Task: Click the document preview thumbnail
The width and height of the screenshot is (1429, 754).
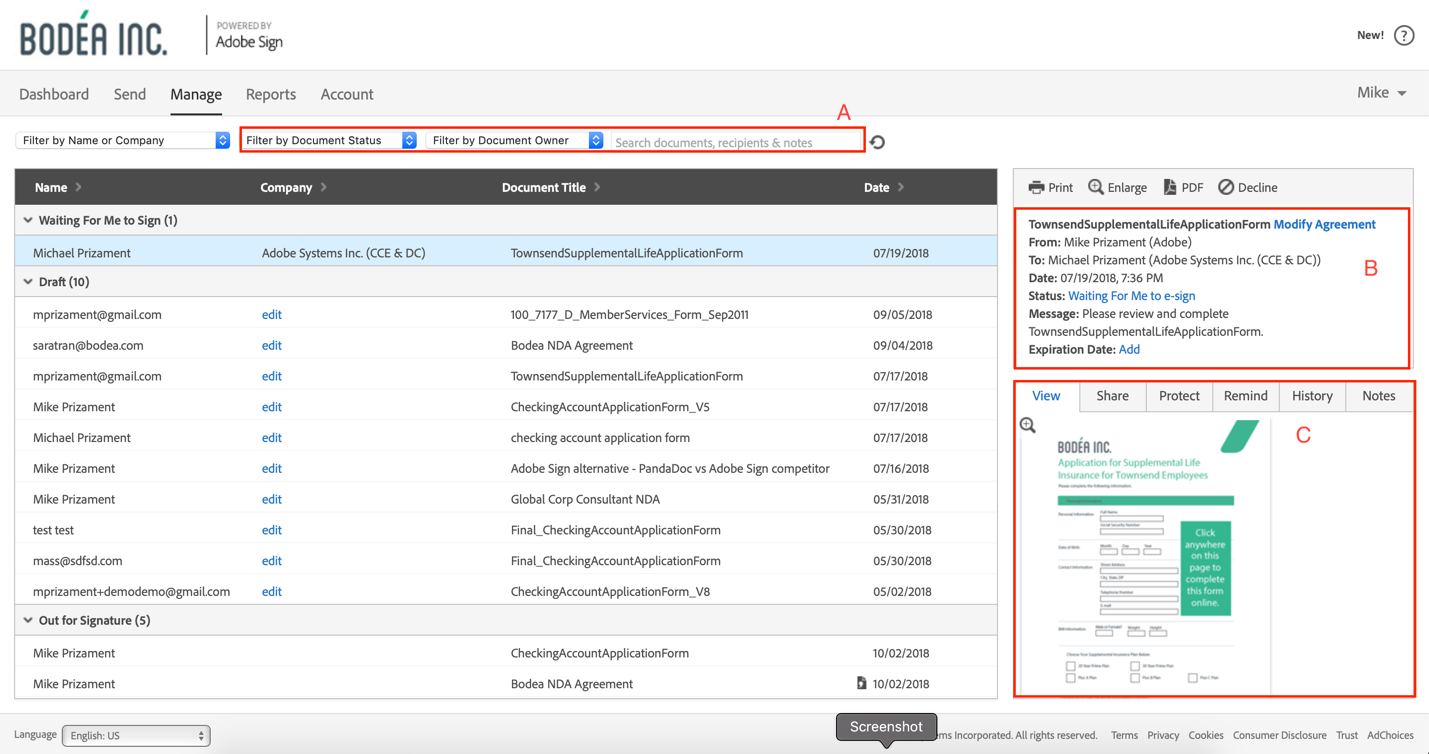Action: [x=1144, y=556]
